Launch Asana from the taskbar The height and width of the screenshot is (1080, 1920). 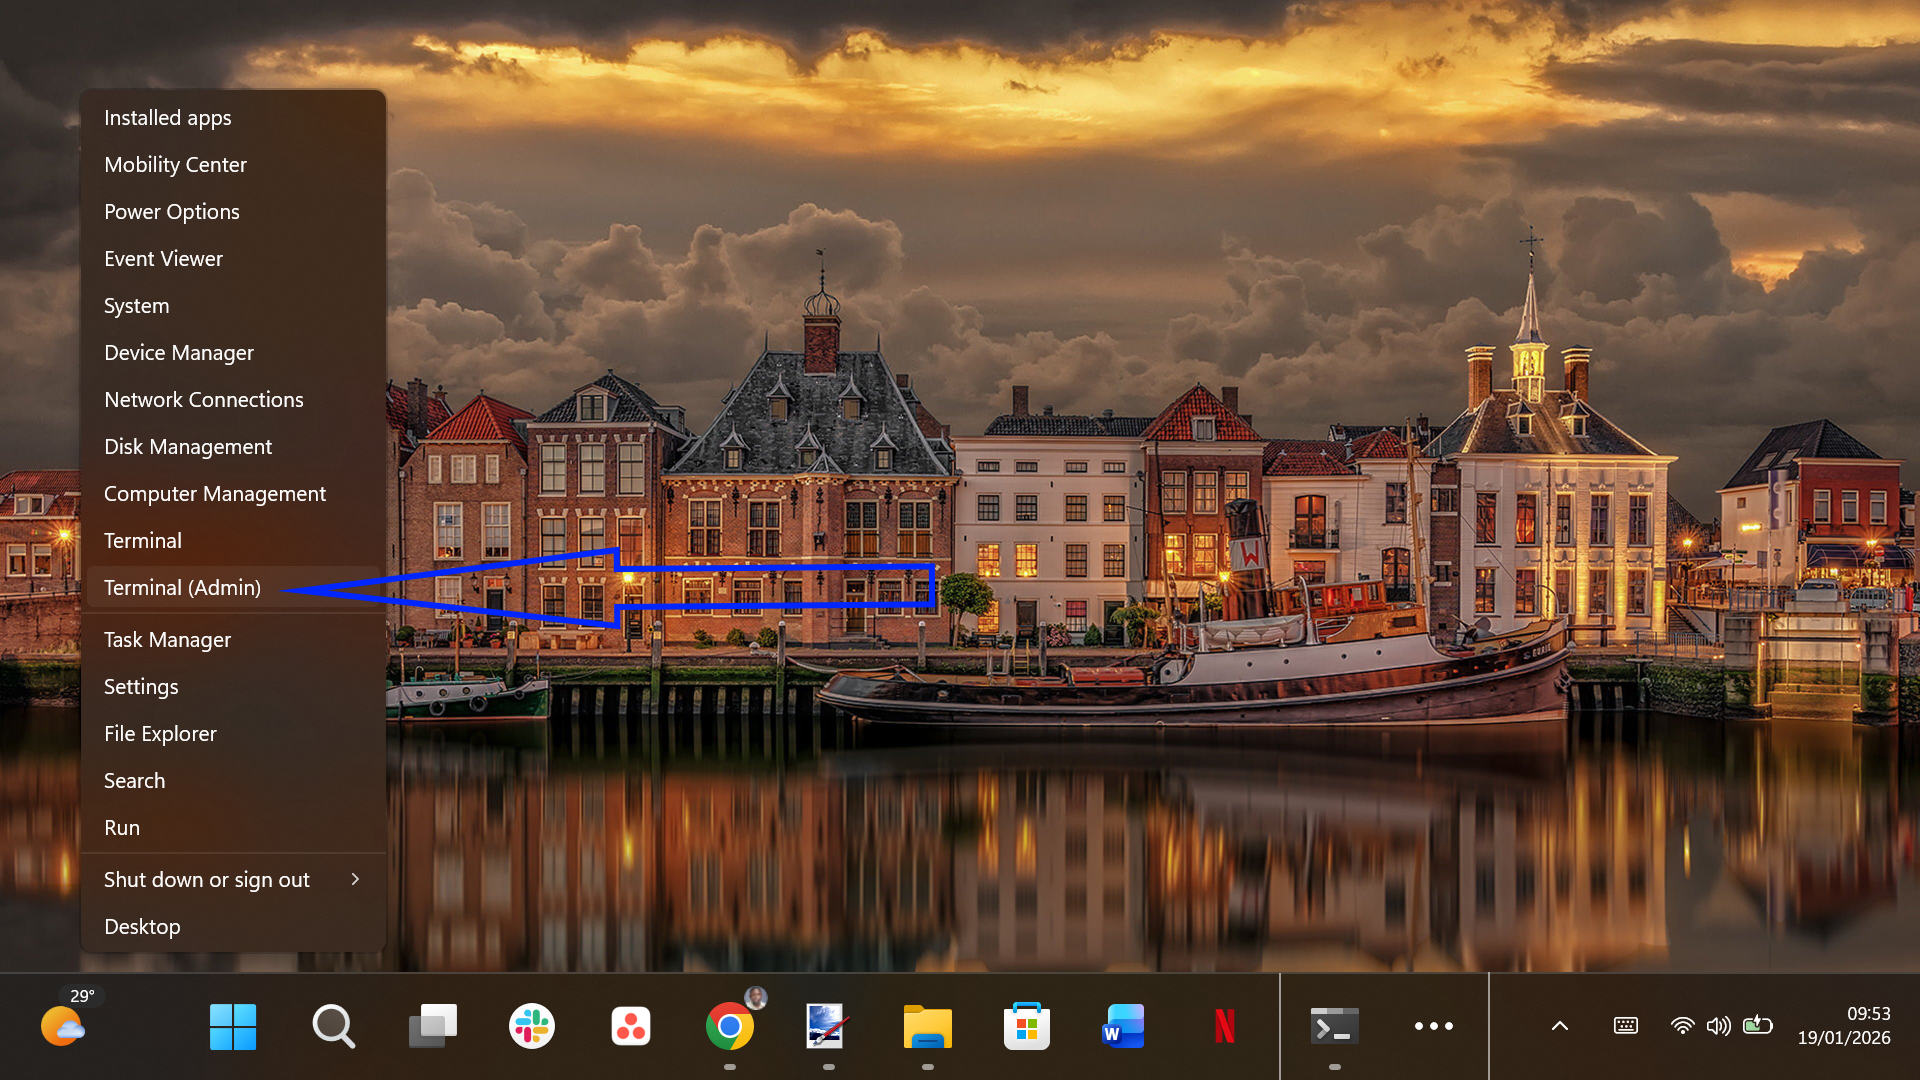(x=630, y=1025)
